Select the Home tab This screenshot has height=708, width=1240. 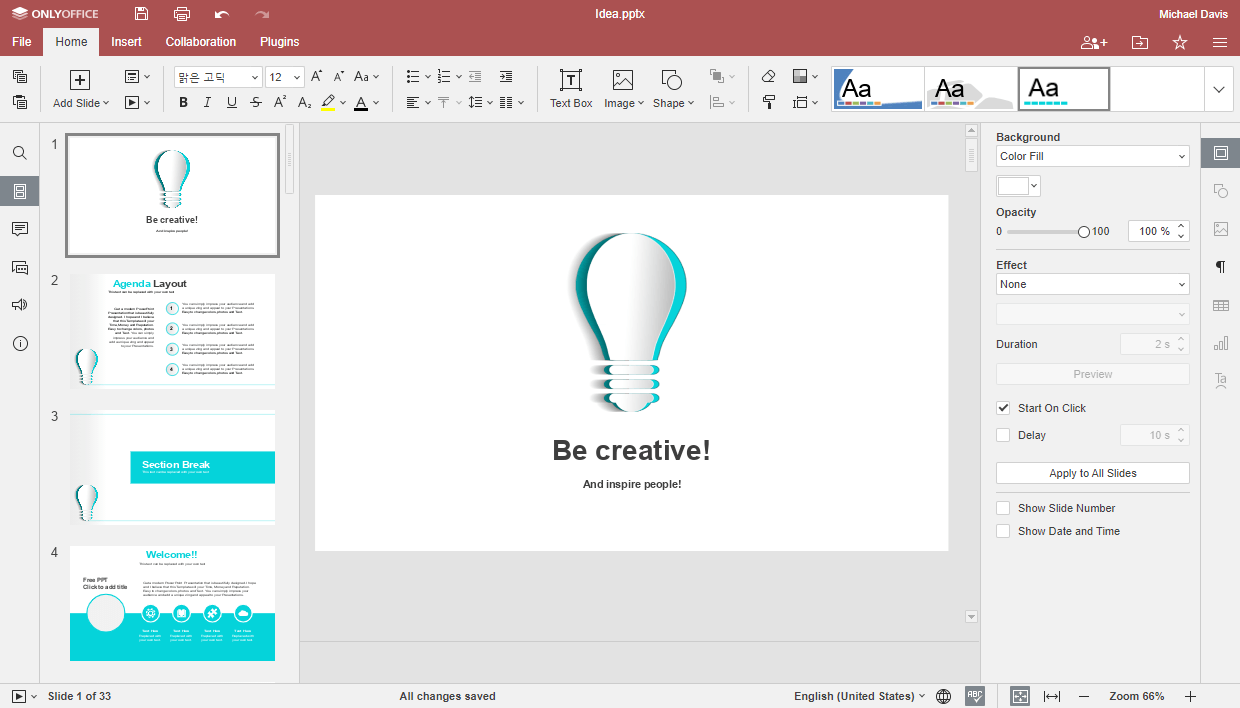coord(71,42)
